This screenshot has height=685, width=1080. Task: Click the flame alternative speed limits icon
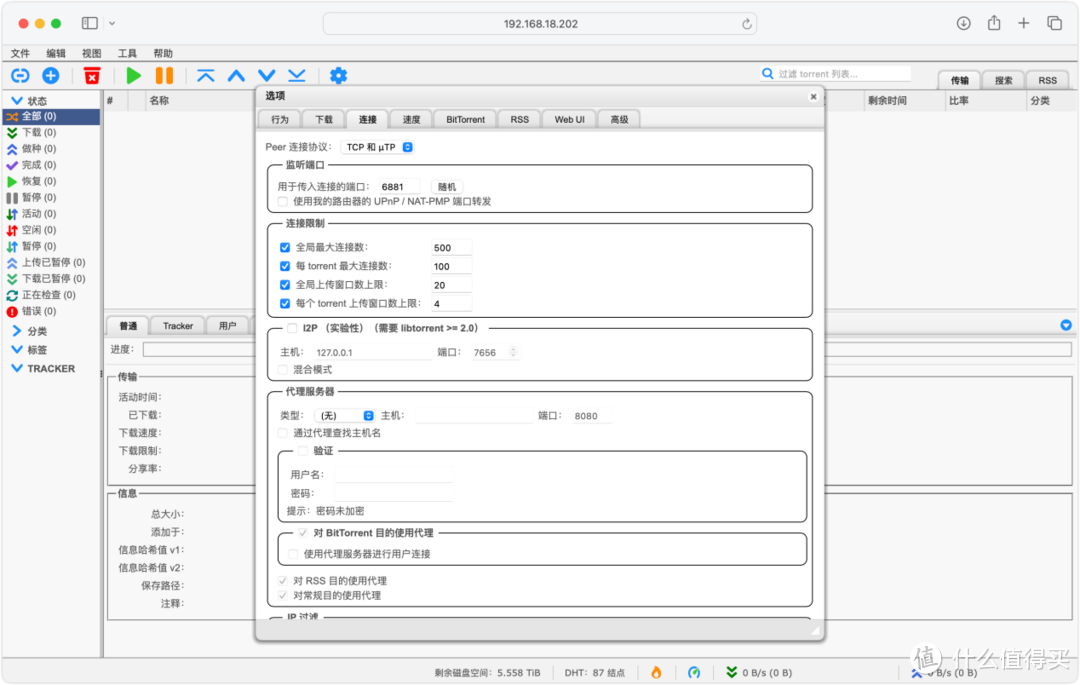coord(657,673)
